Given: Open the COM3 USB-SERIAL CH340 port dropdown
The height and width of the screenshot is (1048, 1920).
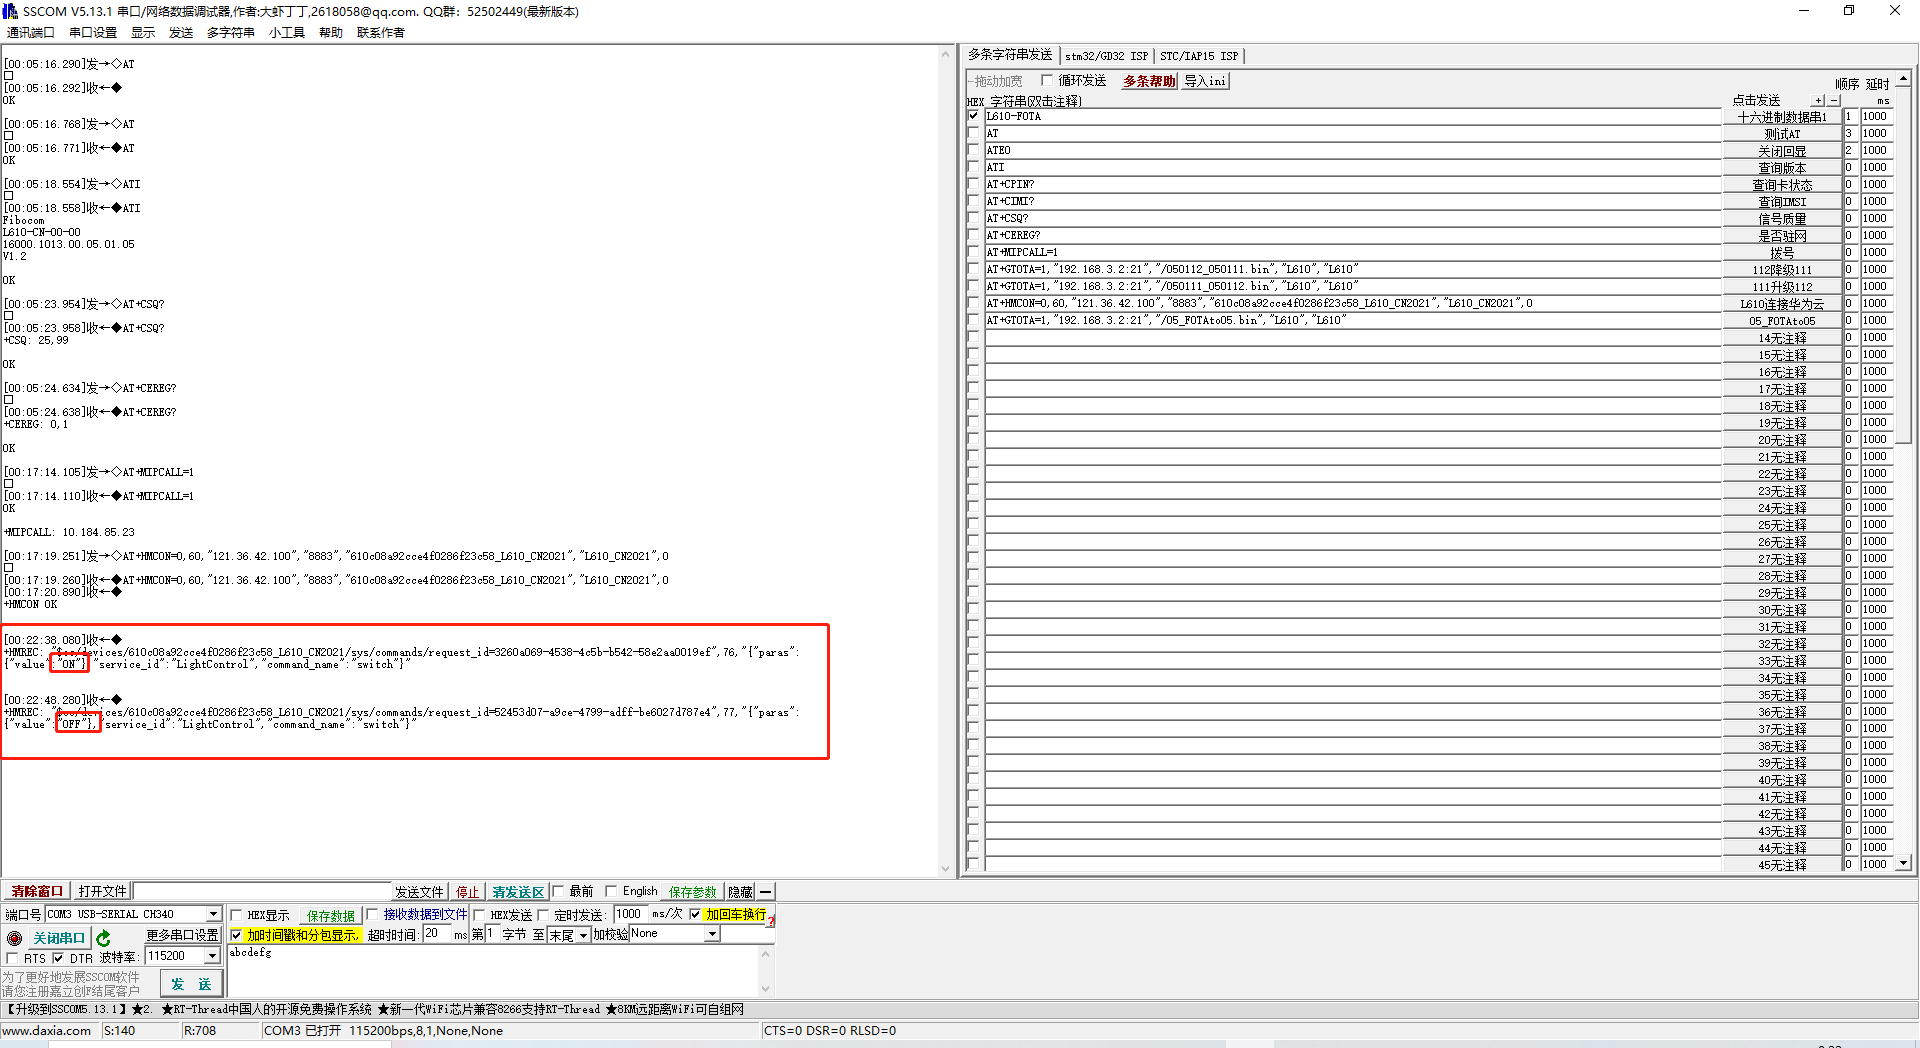Looking at the screenshot, I should [x=213, y=914].
